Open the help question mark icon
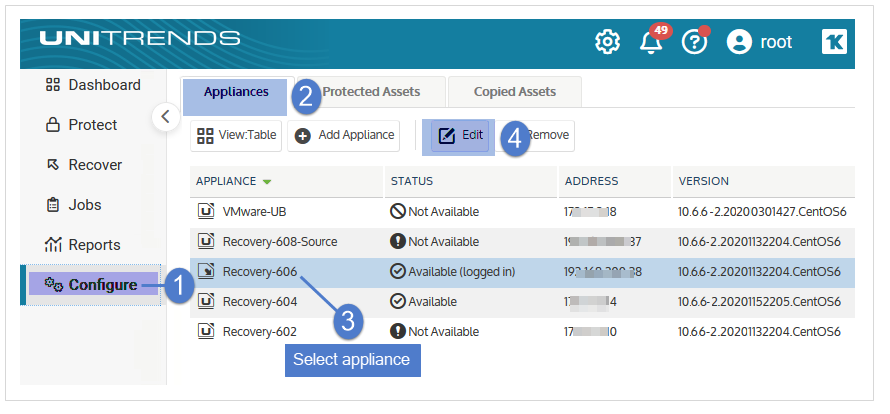Viewport: 890px width, 414px height. point(694,43)
